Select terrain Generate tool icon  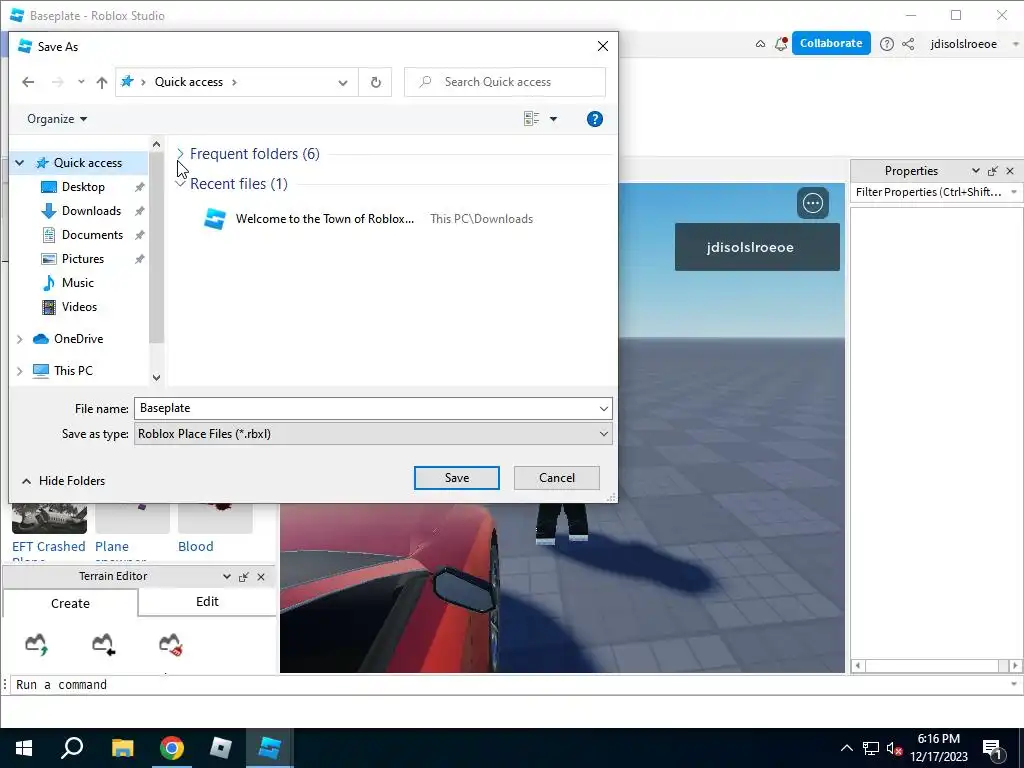click(x=37, y=645)
